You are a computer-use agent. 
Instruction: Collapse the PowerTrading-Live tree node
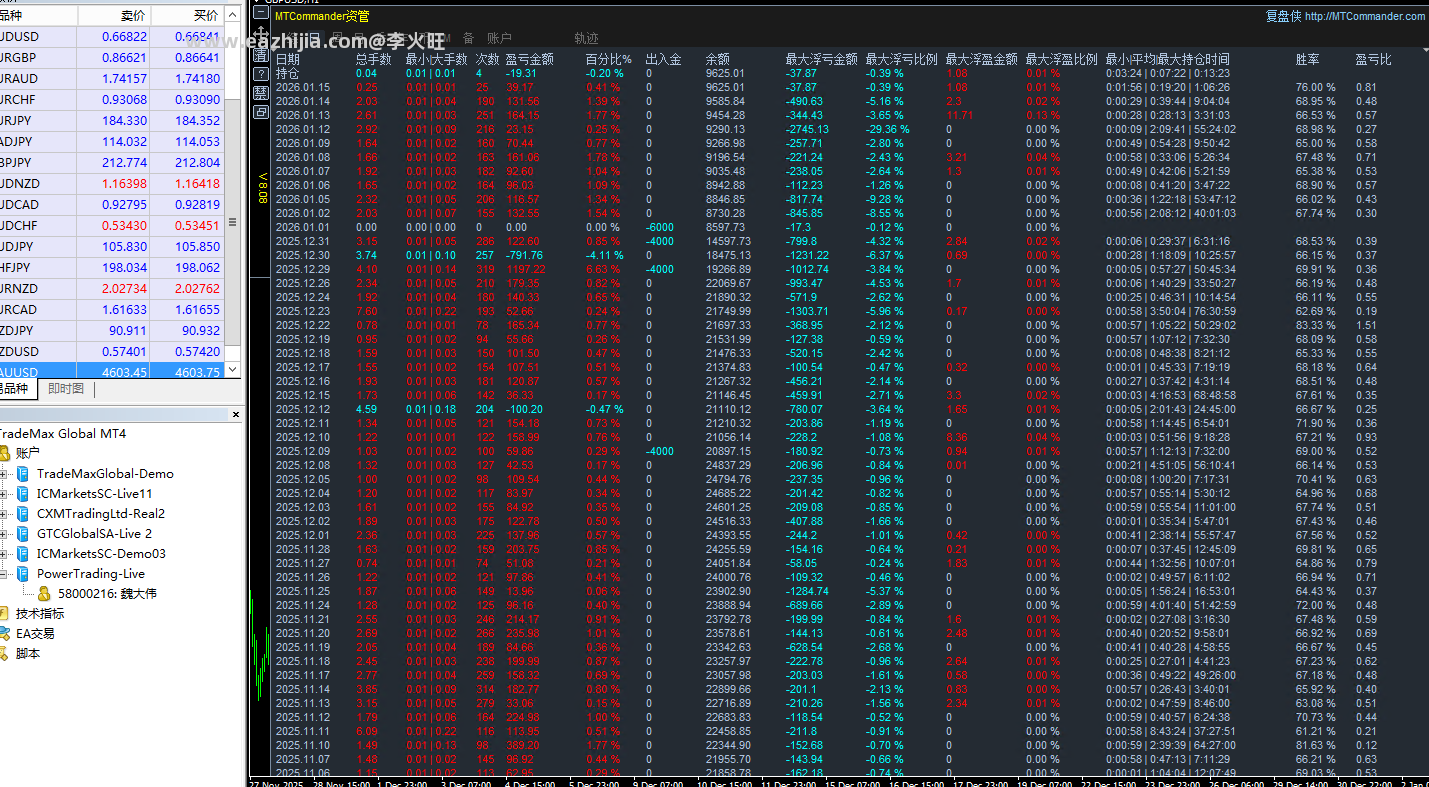[4, 574]
